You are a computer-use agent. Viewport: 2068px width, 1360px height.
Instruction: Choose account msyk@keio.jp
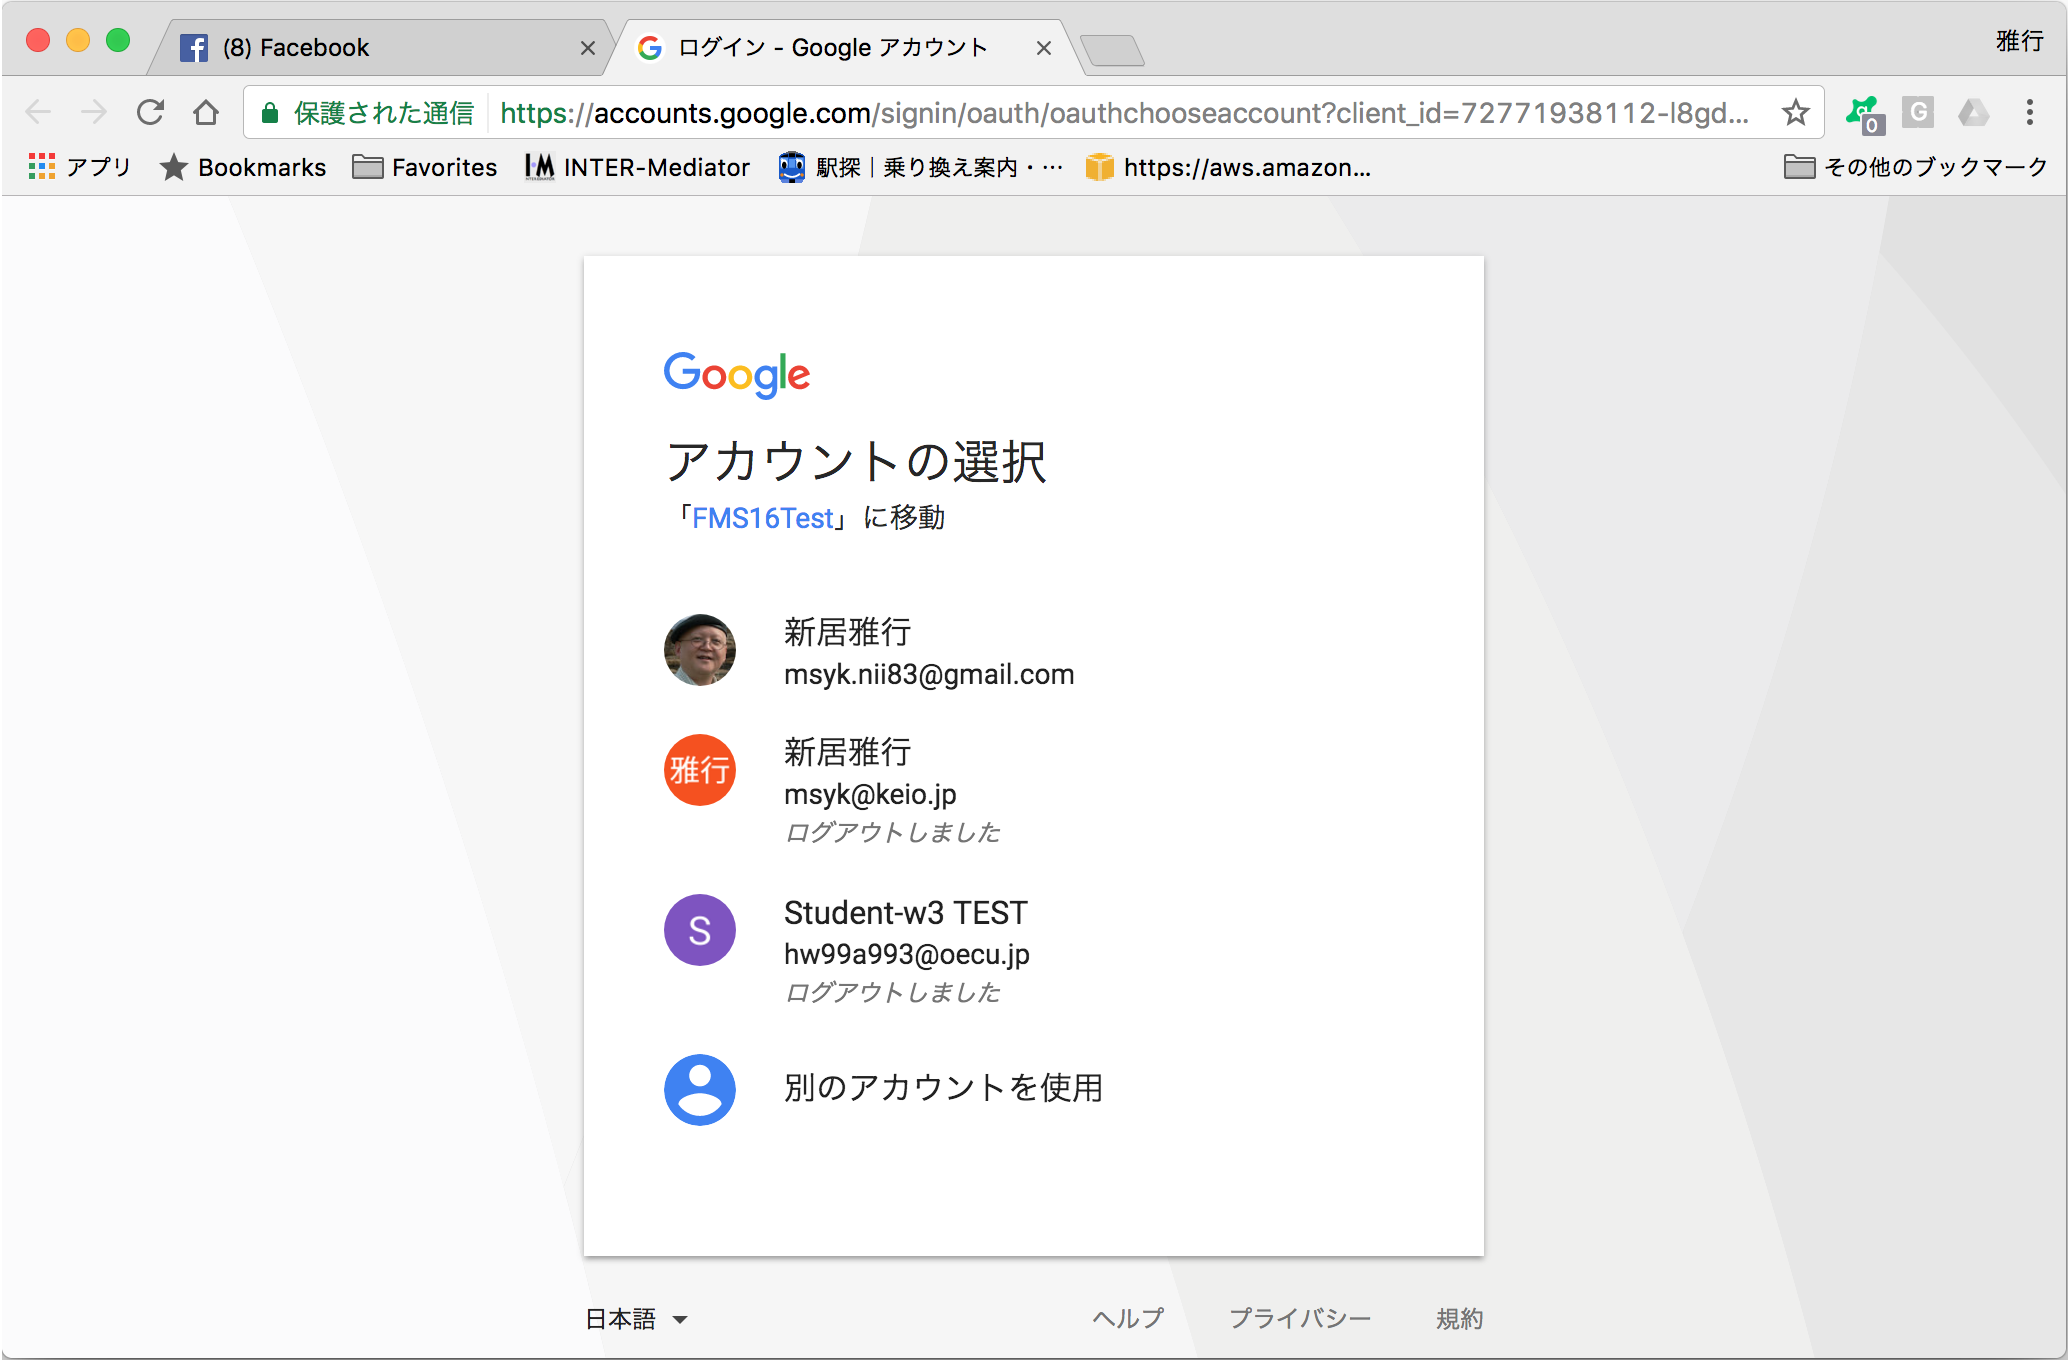(1034, 790)
